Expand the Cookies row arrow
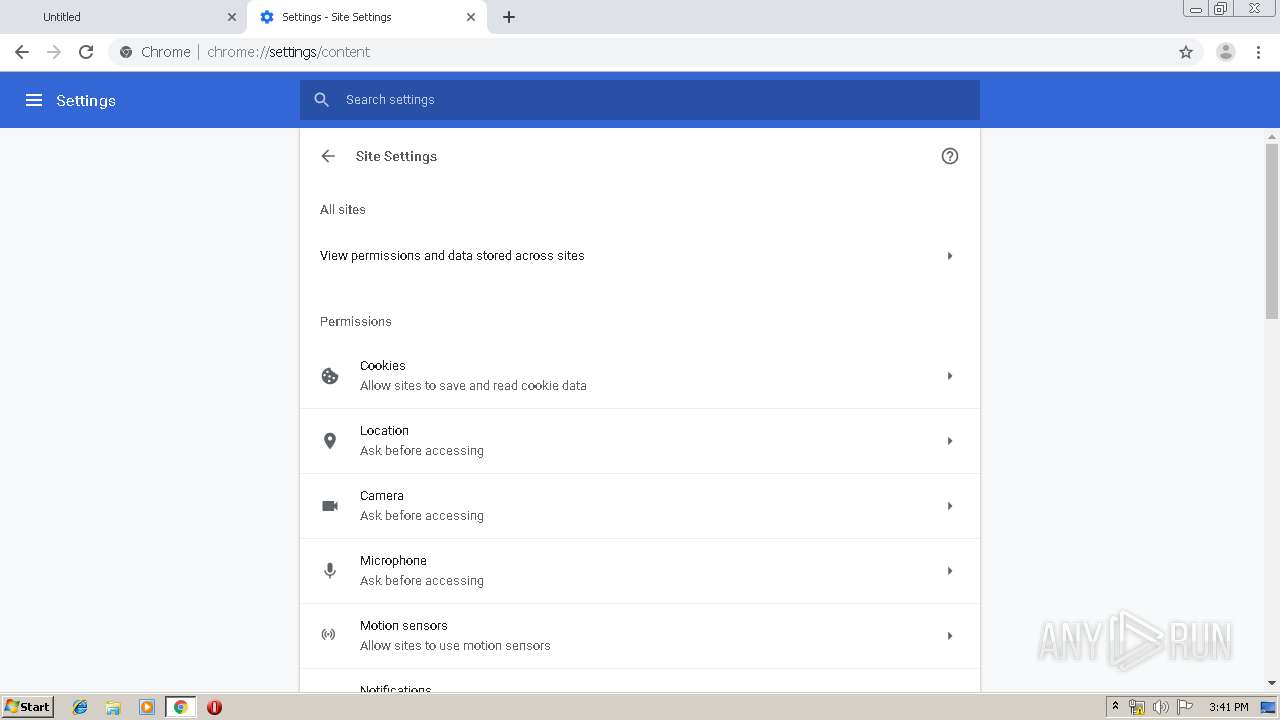 (x=950, y=376)
